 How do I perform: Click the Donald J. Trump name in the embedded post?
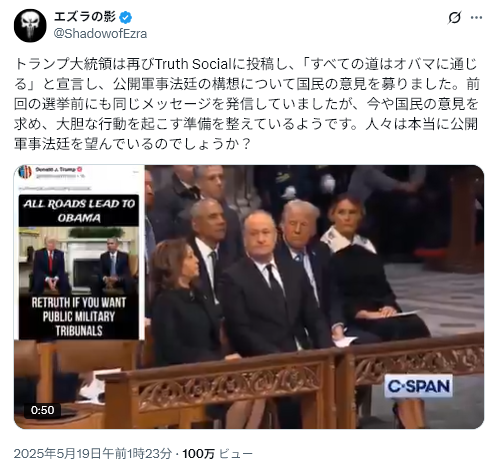(x=55, y=169)
